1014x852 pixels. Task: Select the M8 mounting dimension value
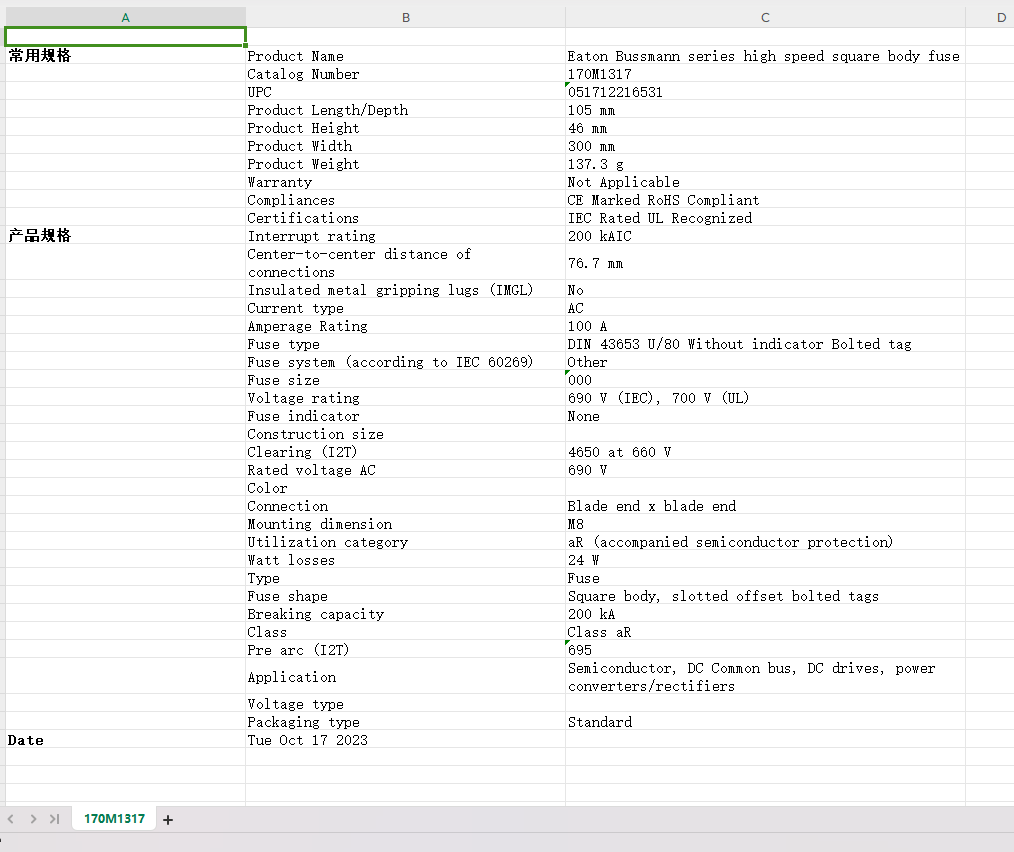pos(765,524)
